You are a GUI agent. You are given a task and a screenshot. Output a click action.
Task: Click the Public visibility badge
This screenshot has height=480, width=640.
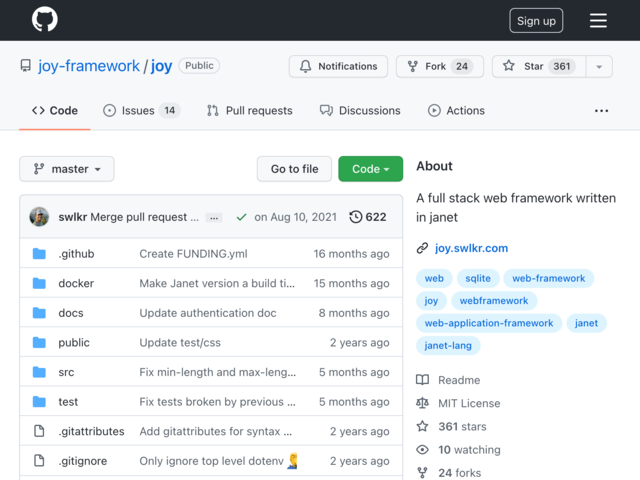pyautogui.click(x=199, y=66)
